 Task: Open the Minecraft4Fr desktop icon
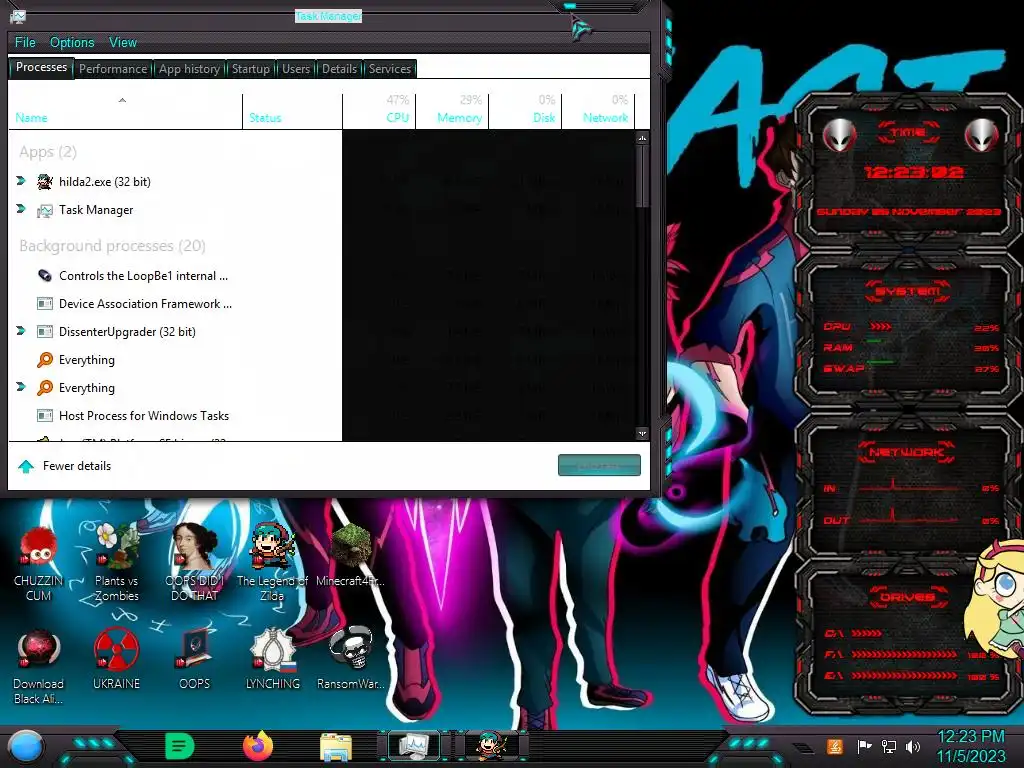351,556
